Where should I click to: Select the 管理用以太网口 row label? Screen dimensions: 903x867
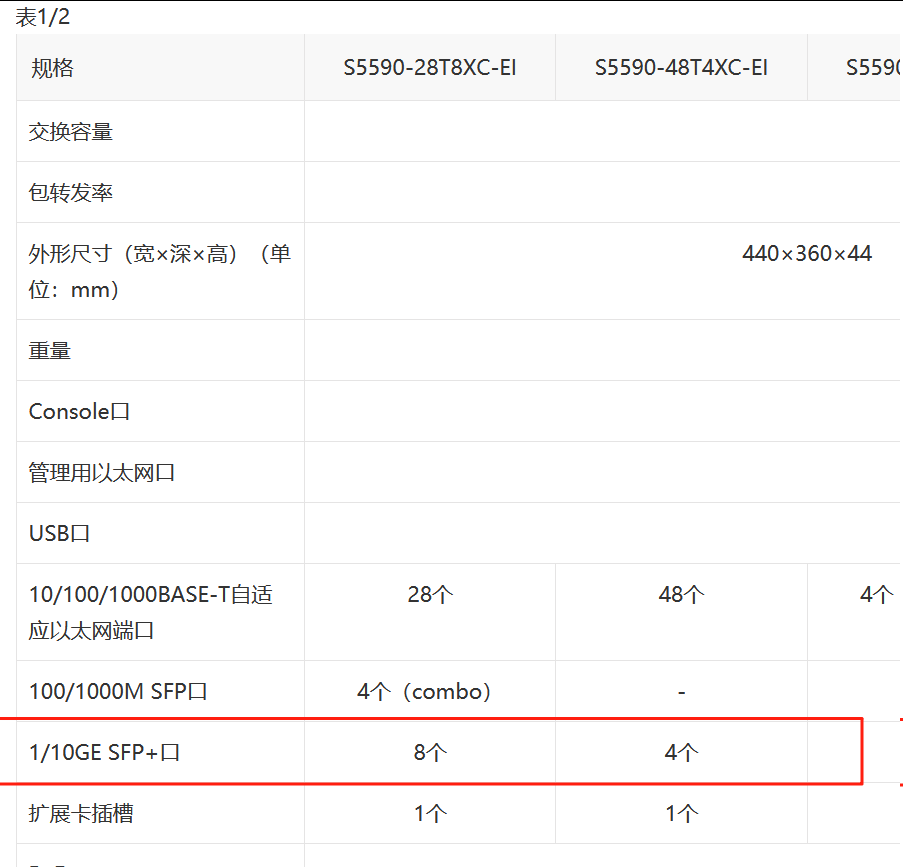click(x=102, y=473)
